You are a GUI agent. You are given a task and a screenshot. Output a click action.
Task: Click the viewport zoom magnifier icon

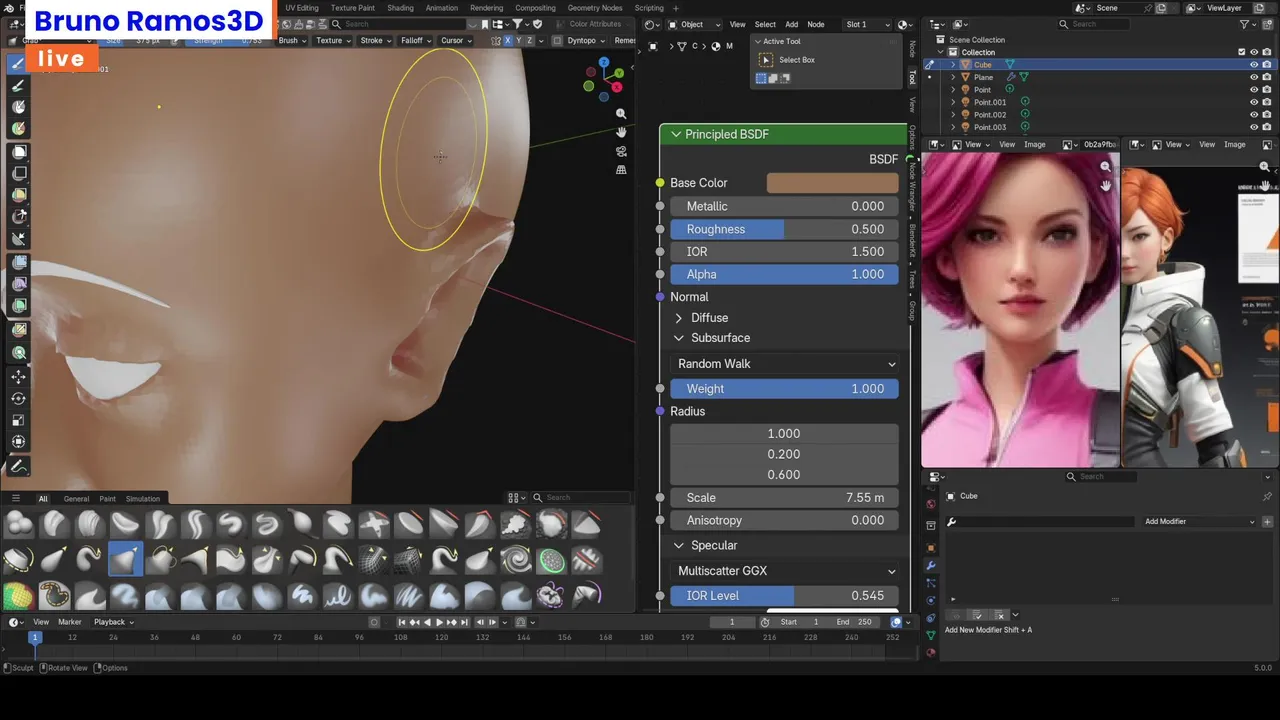tap(621, 114)
